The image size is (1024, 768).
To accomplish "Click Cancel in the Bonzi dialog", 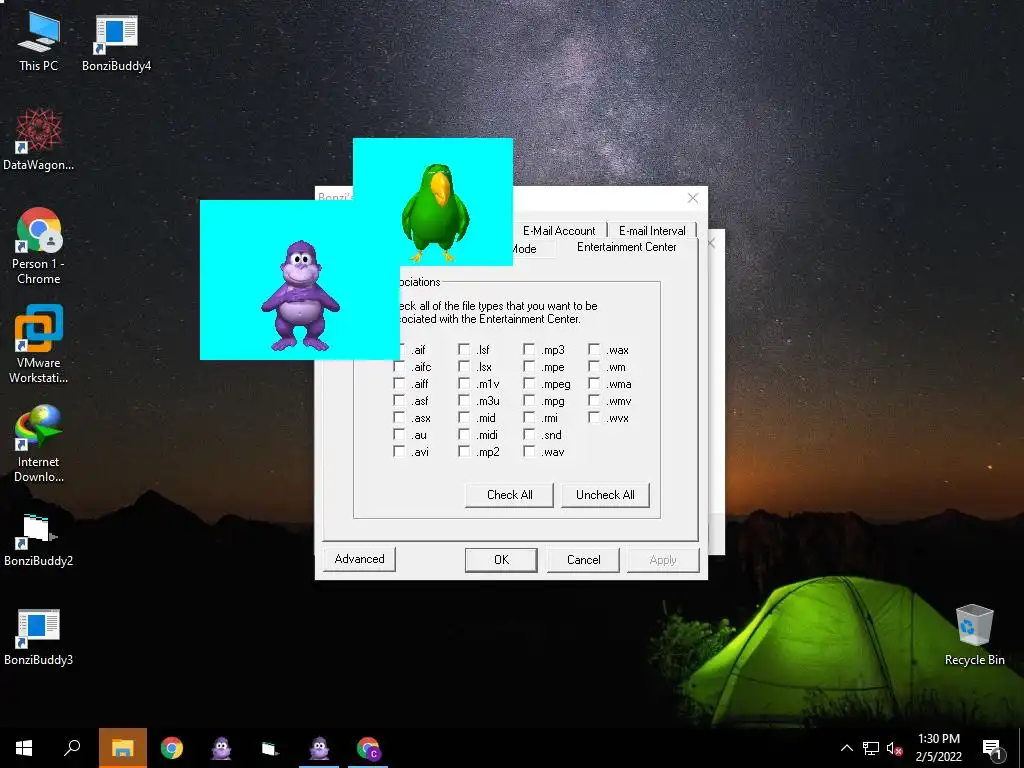I will coord(583,560).
